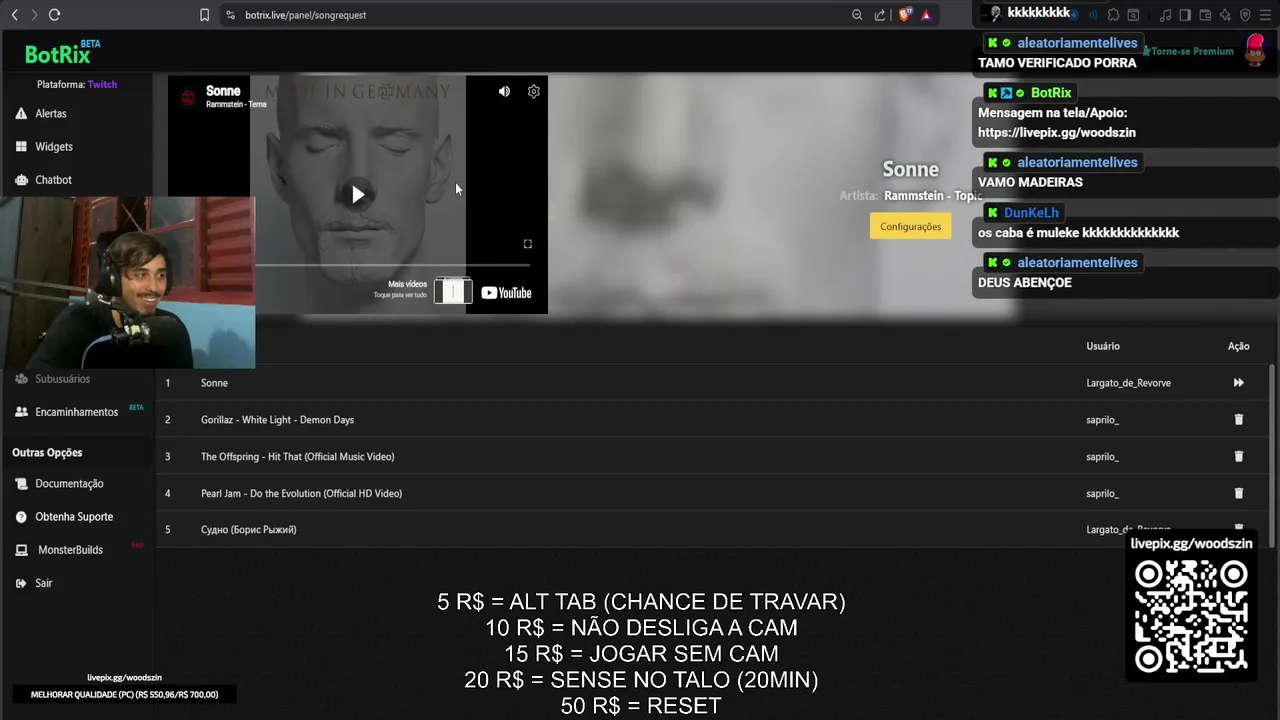
Task: Open Brave playlist music note icon
Action: [1165, 15]
